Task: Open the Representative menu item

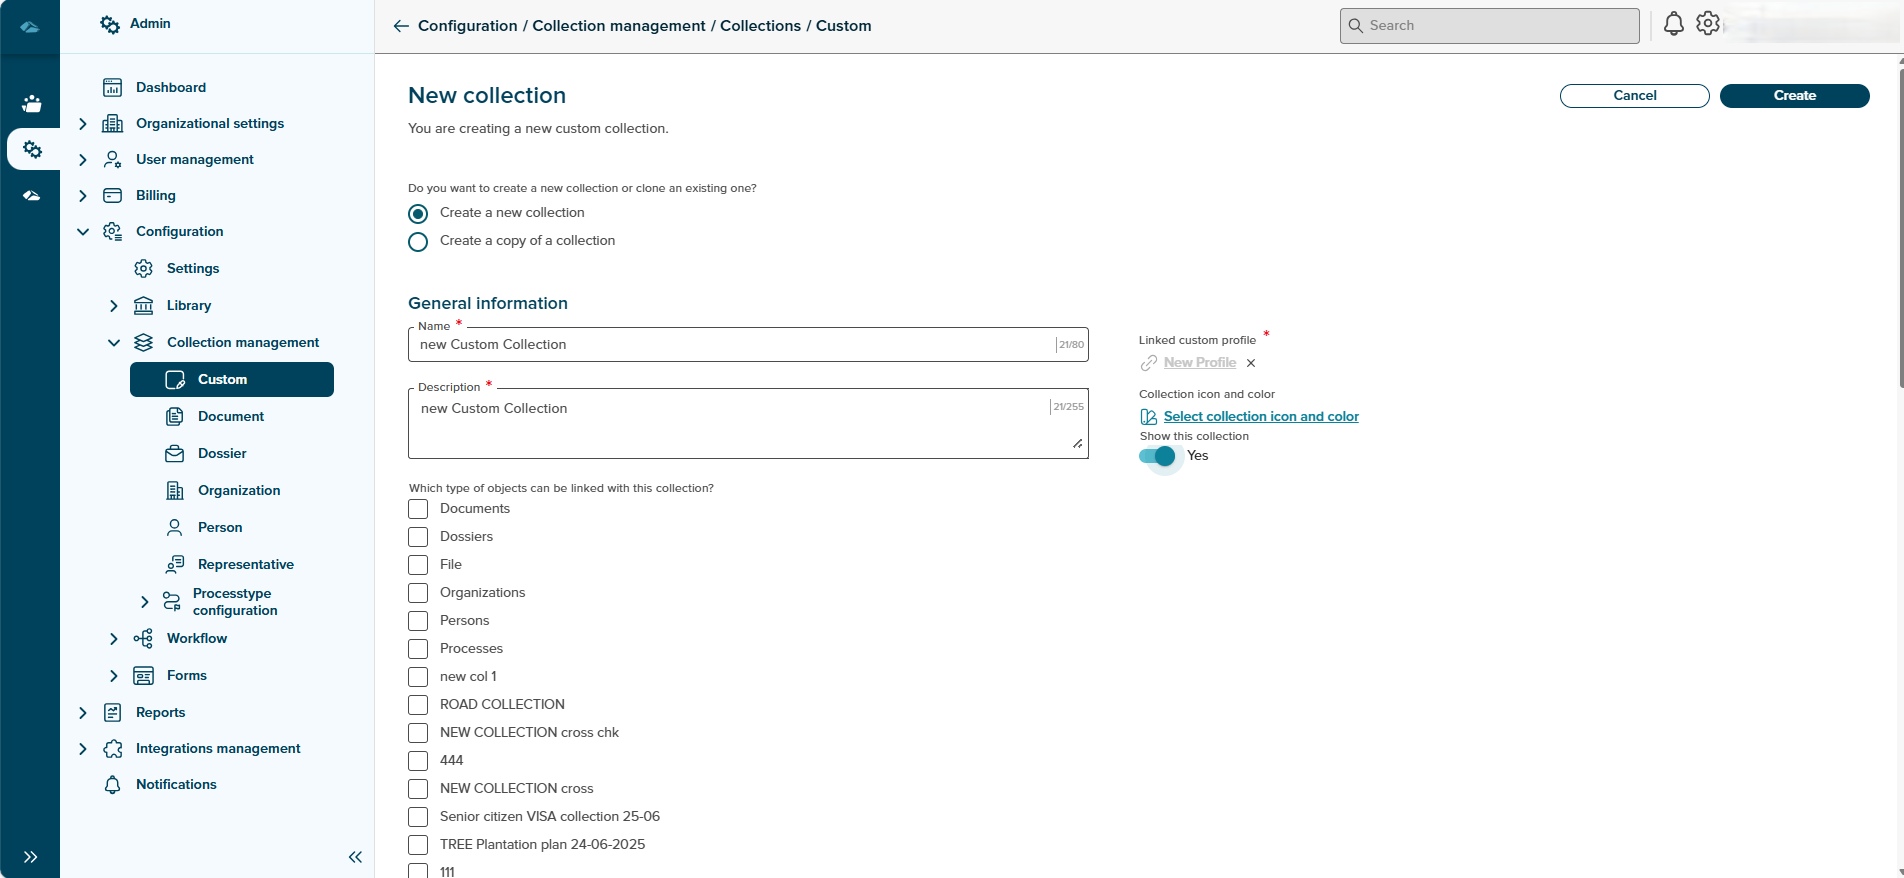Action: [x=245, y=565]
